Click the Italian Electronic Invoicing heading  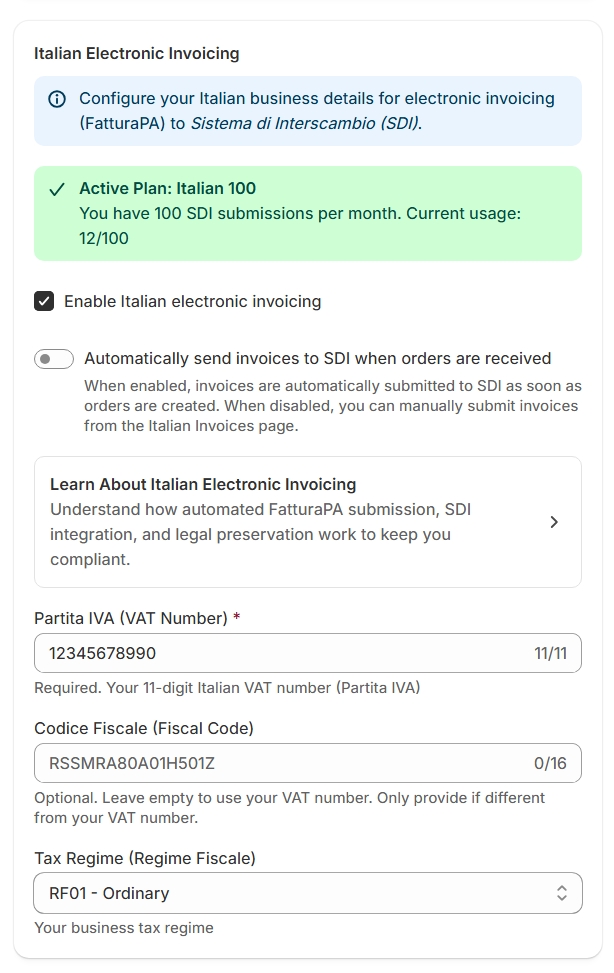137,52
